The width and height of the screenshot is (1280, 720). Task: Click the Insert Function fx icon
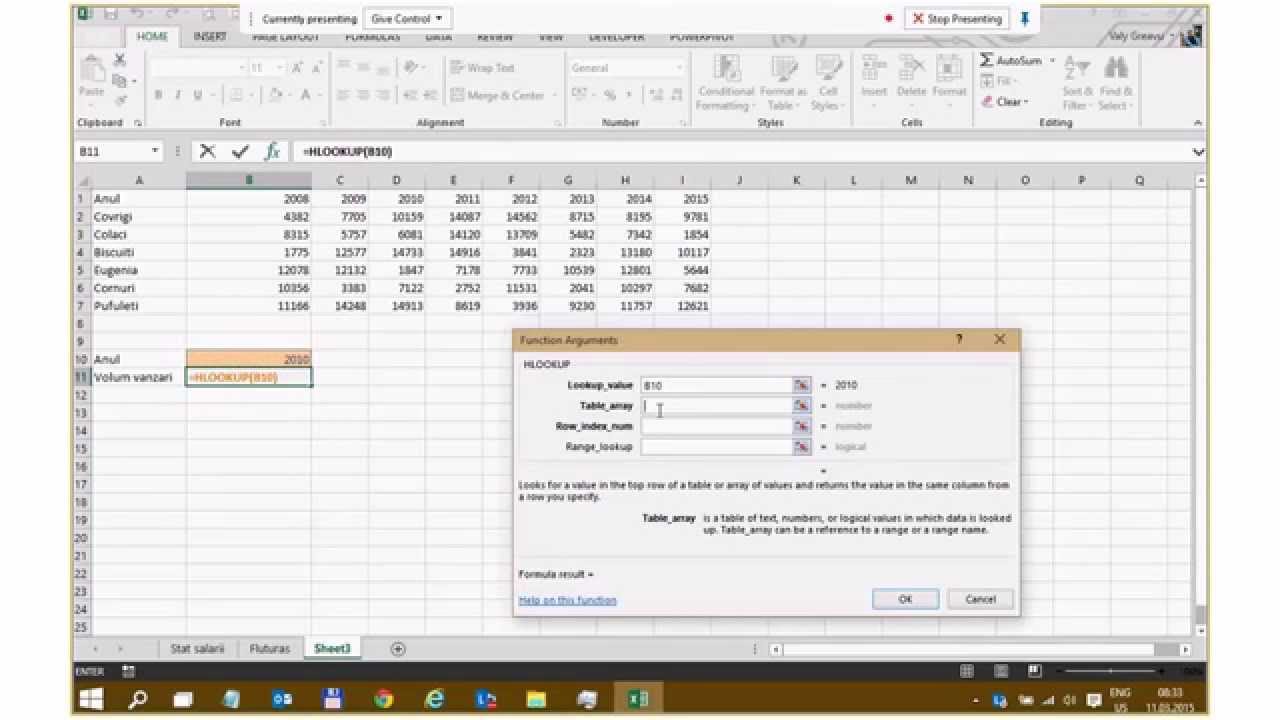coord(272,152)
